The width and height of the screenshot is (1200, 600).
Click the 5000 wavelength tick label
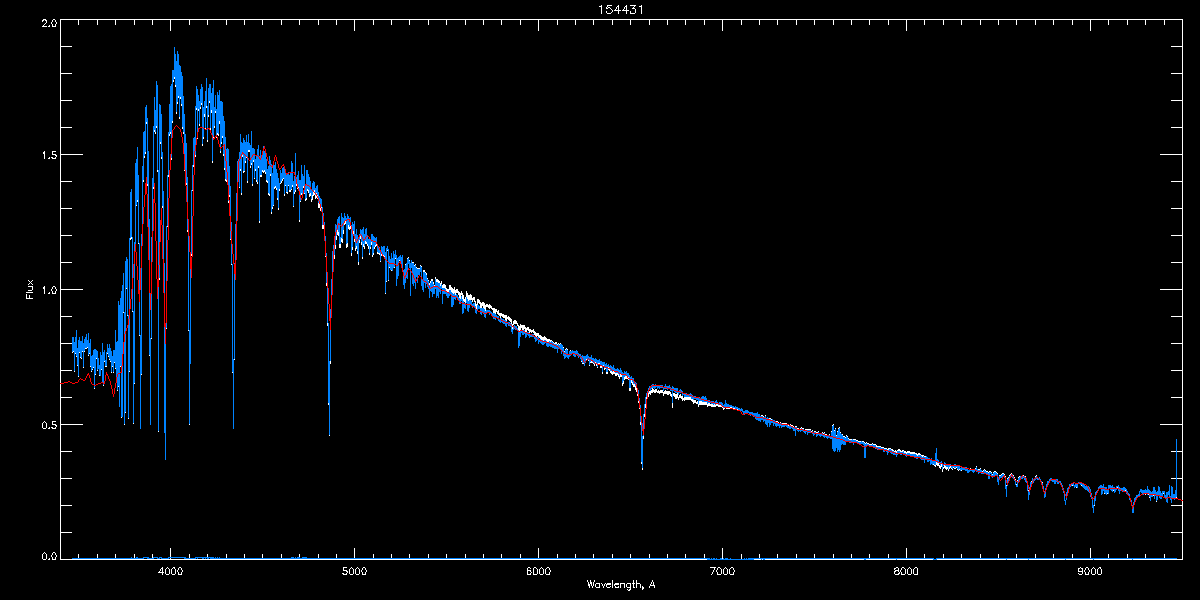[x=354, y=572]
